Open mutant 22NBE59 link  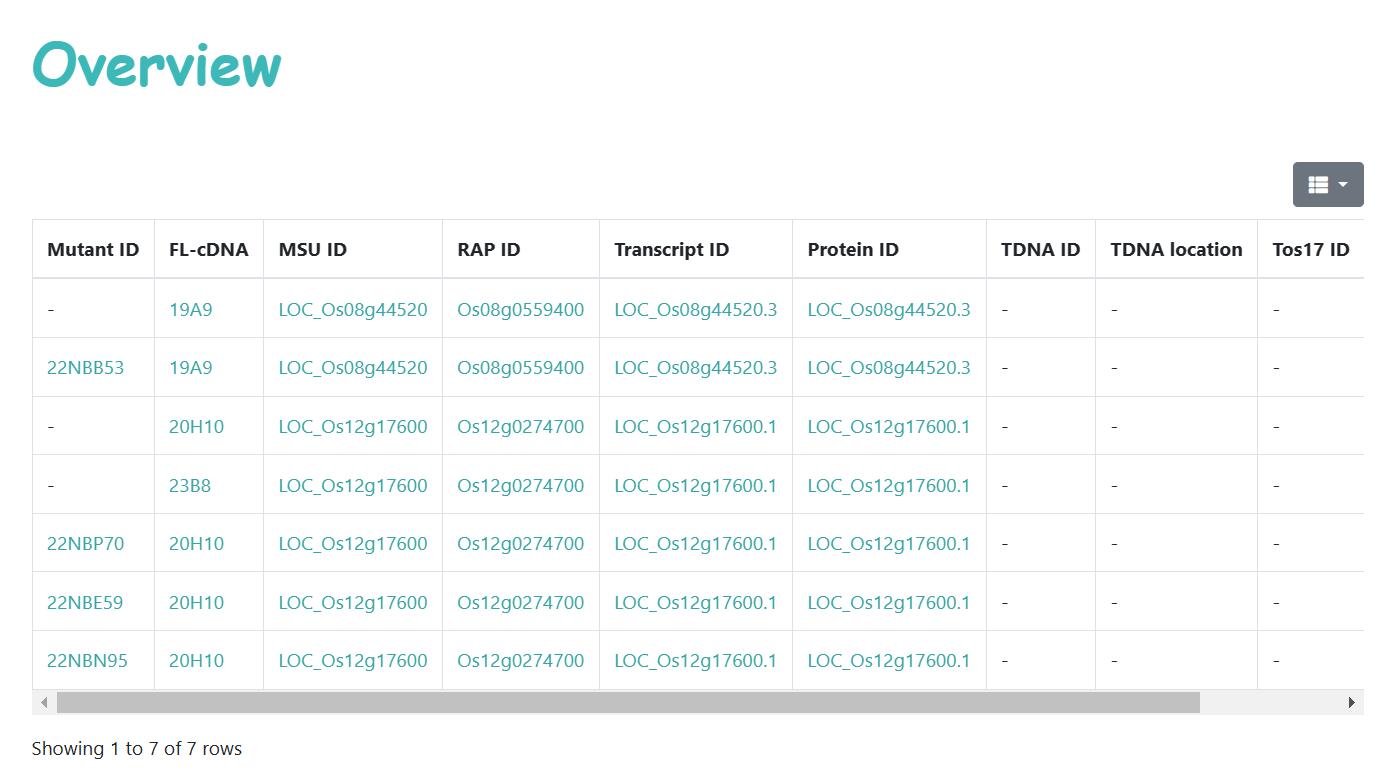click(x=85, y=603)
